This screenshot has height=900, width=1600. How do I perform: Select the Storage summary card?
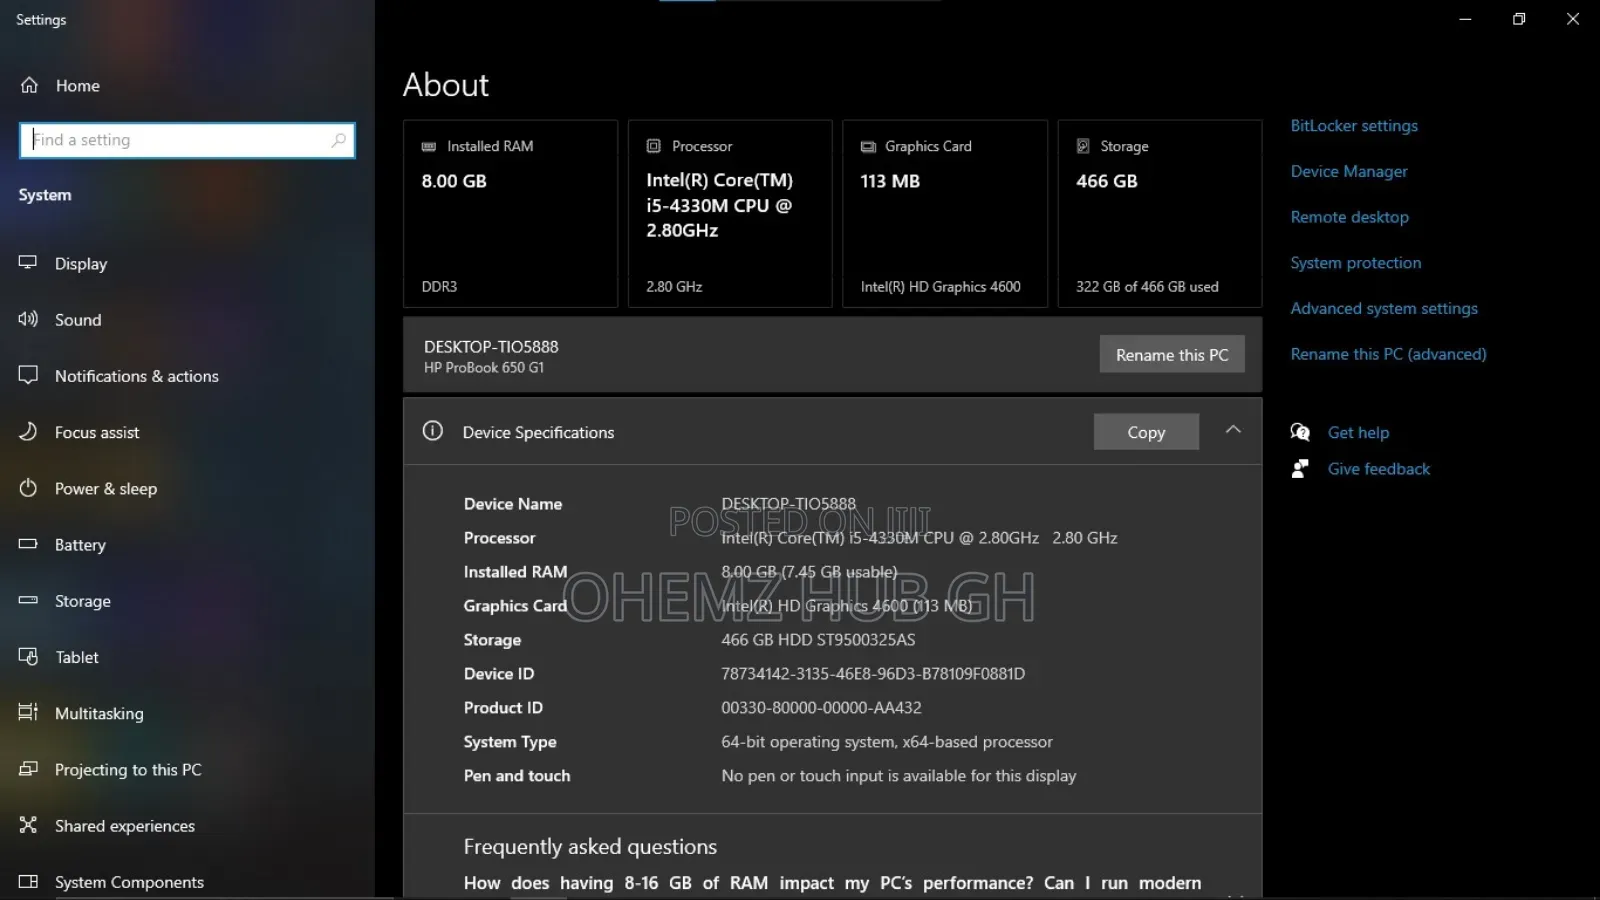(x=1160, y=214)
